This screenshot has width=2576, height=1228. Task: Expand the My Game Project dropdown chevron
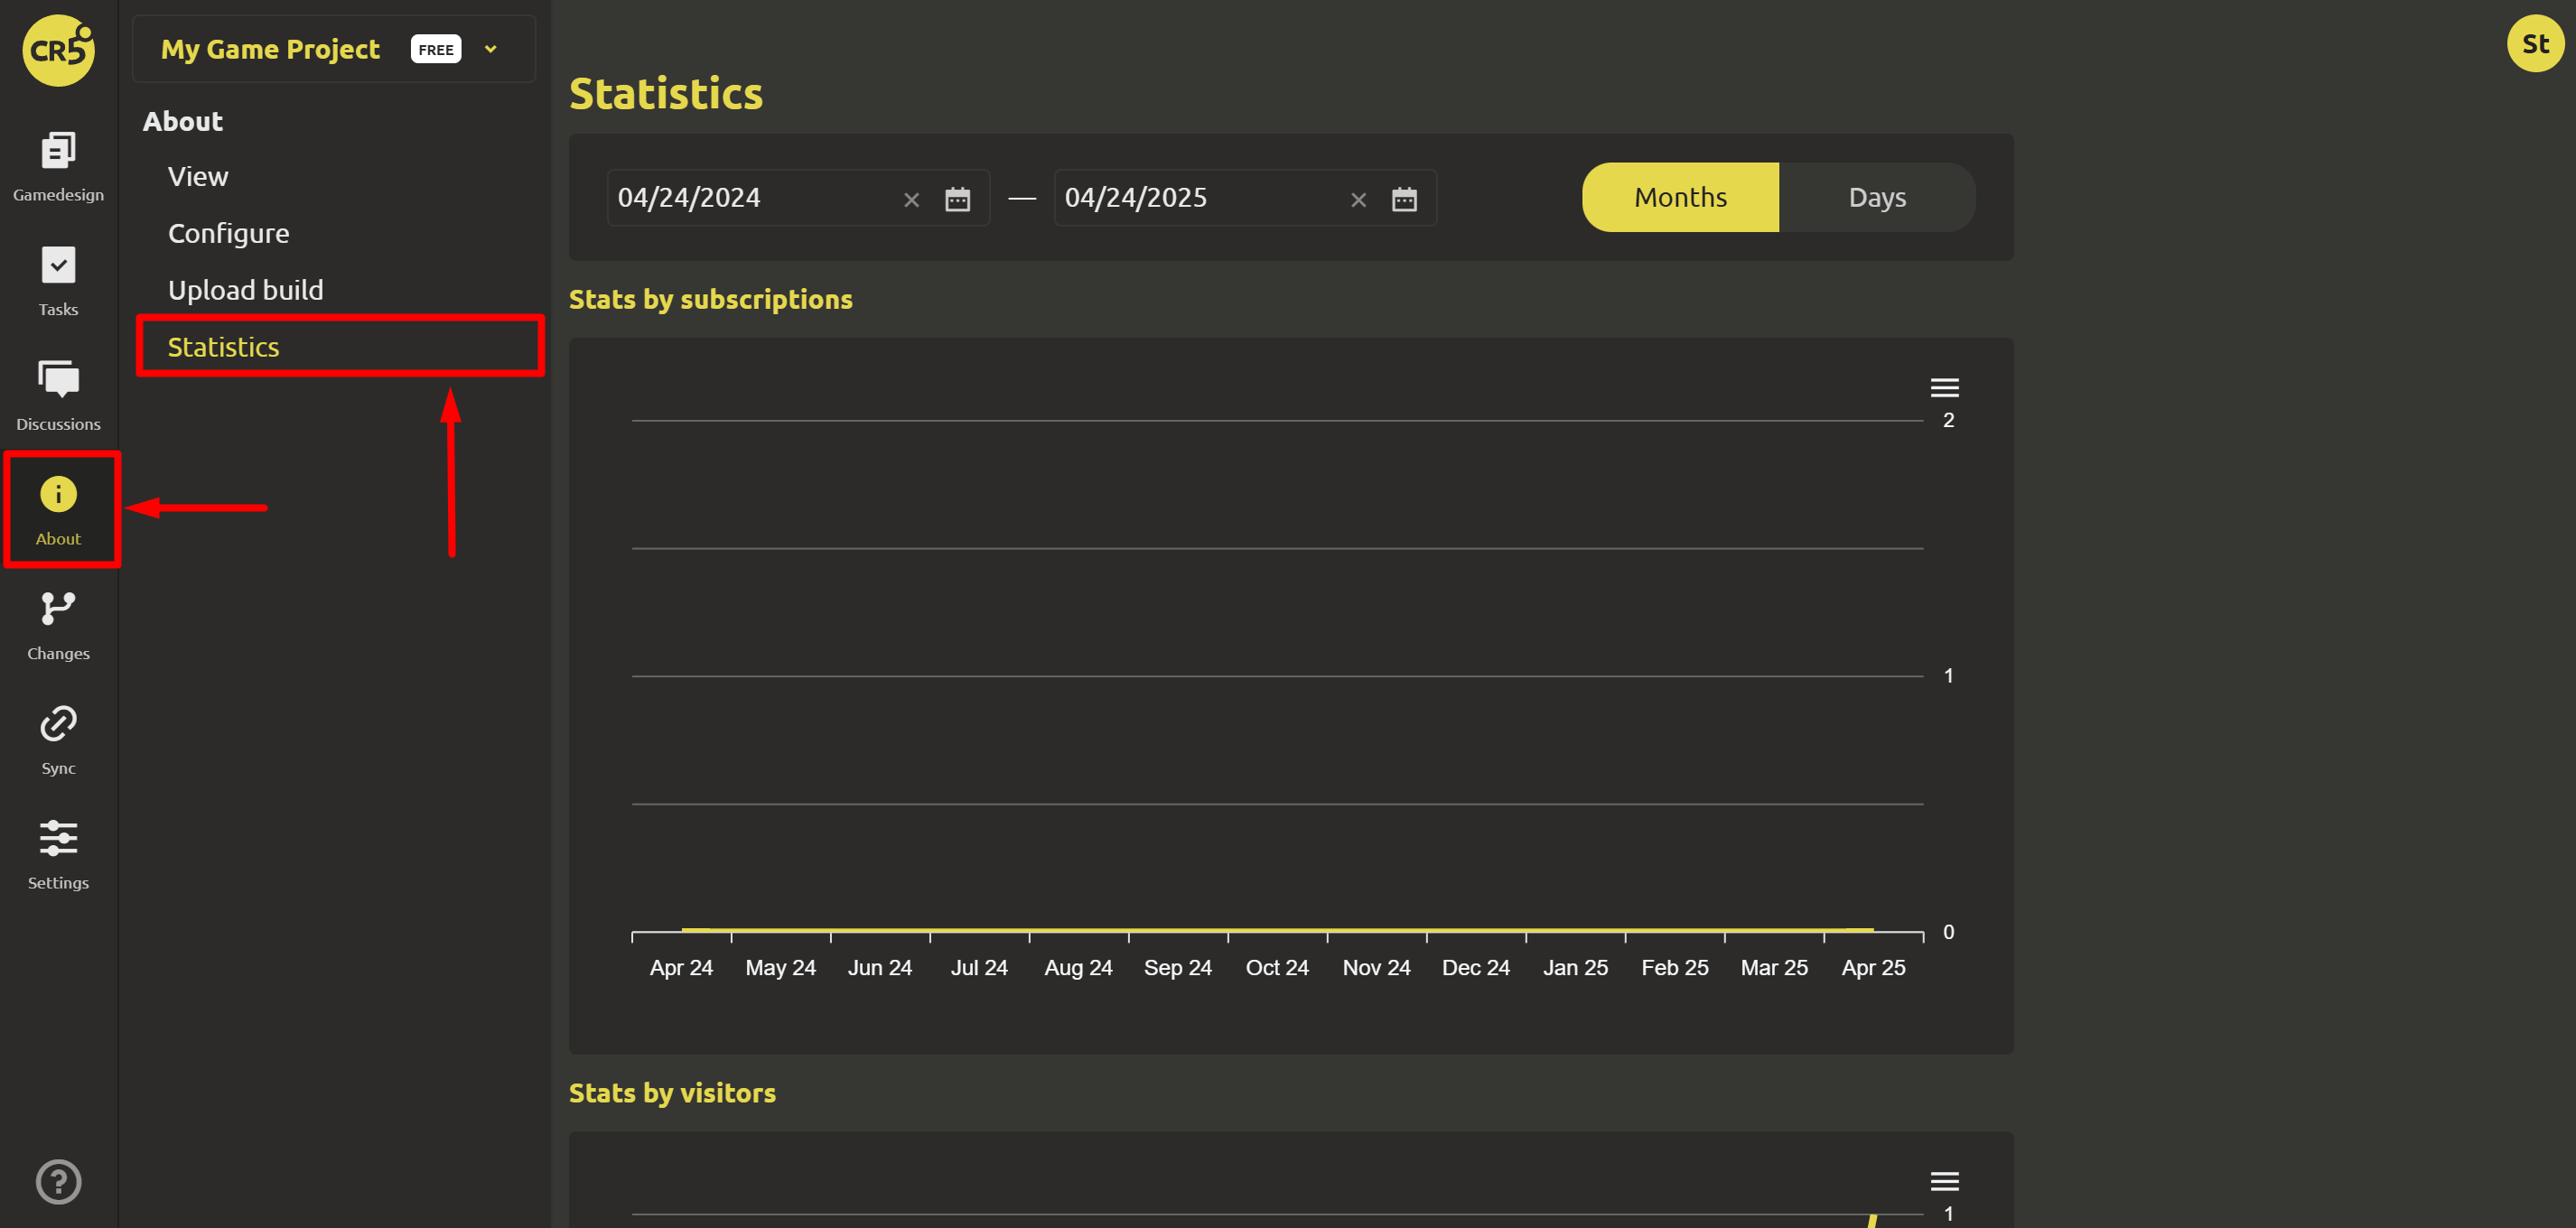tap(490, 49)
